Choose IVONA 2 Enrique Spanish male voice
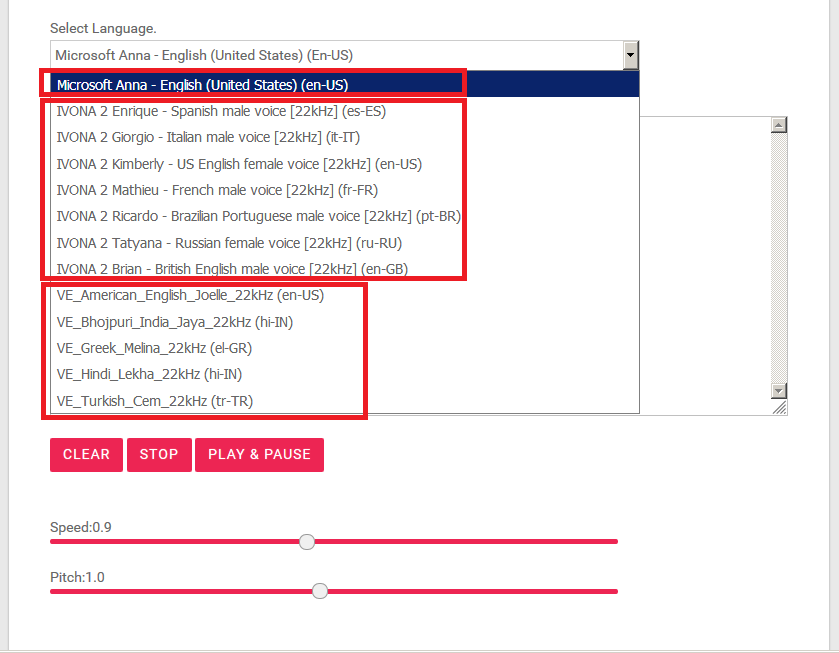 coord(345,111)
